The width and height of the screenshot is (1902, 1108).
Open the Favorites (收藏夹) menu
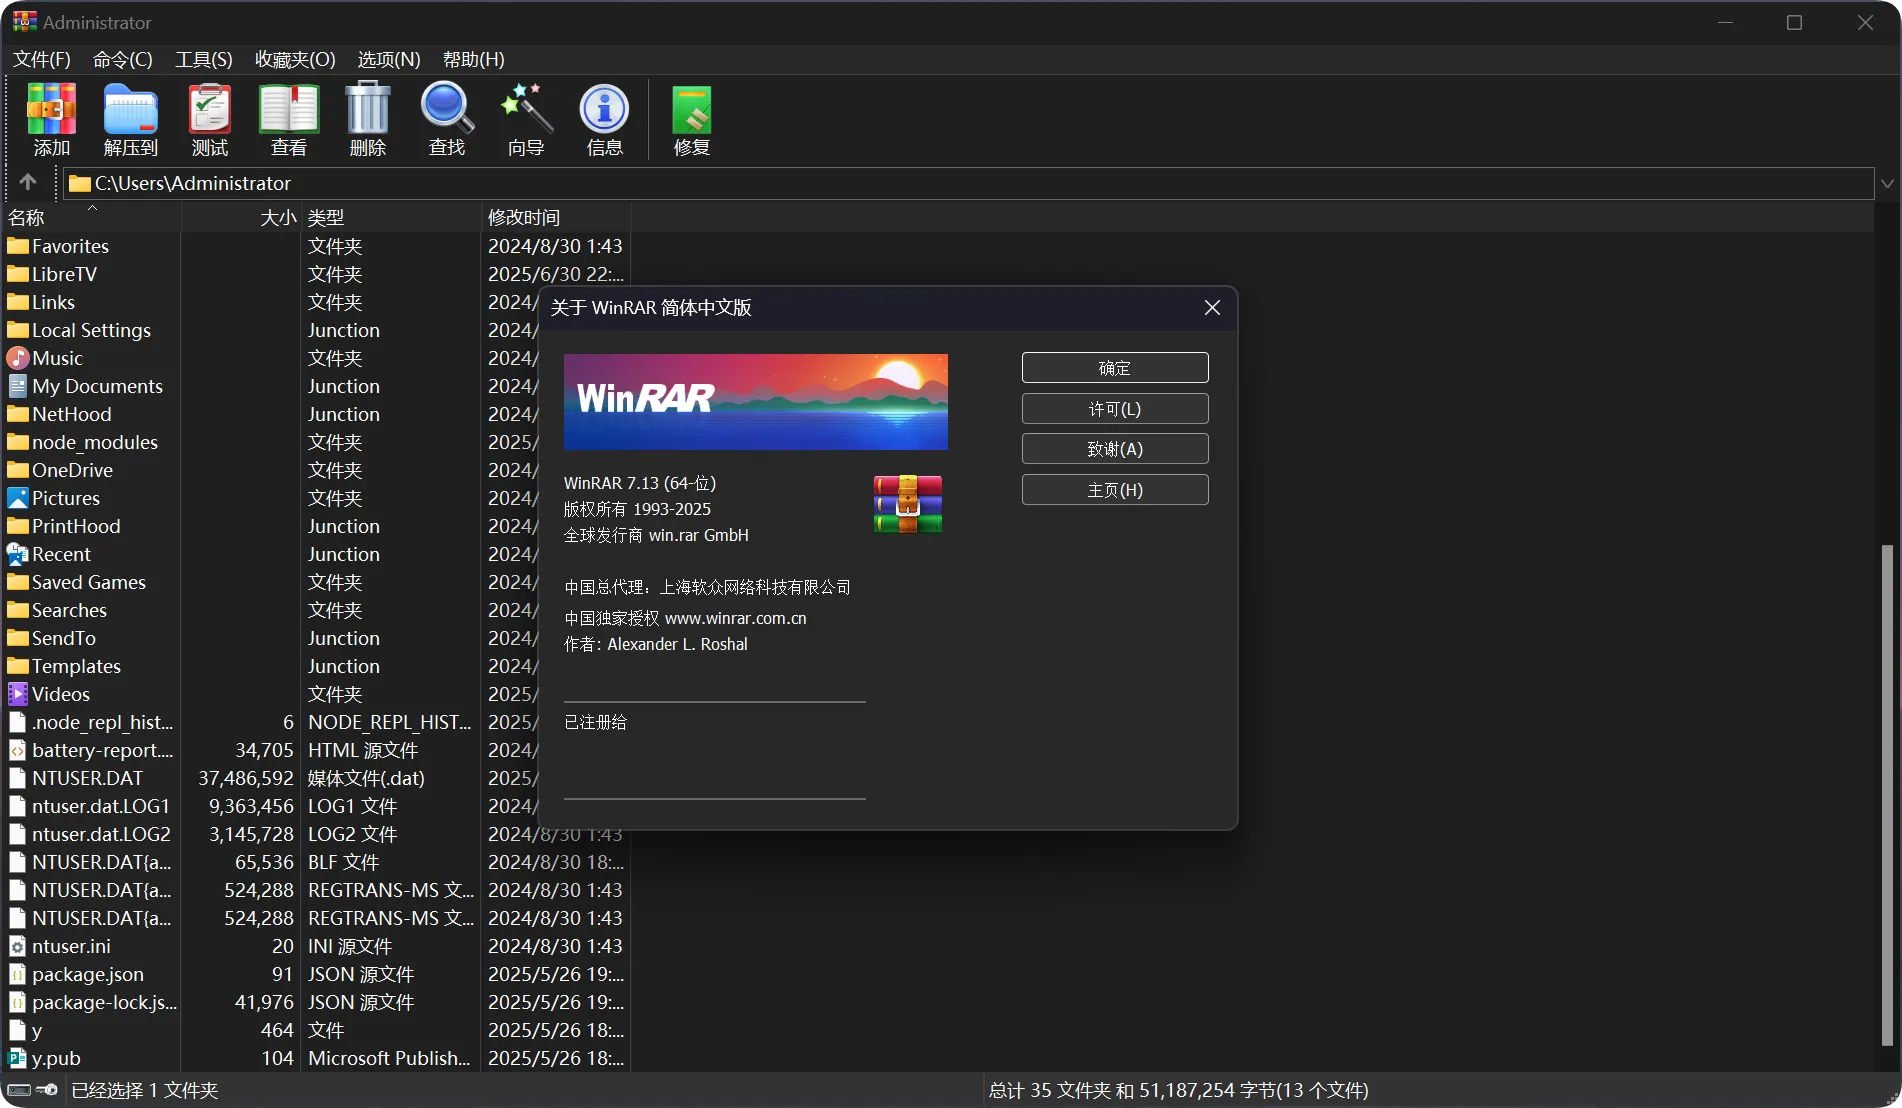[x=295, y=59]
